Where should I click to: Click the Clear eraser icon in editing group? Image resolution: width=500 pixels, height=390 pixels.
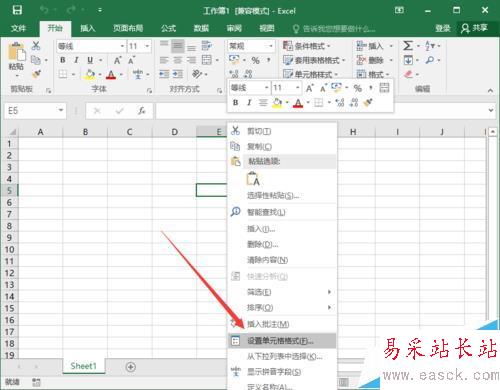coord(409,74)
